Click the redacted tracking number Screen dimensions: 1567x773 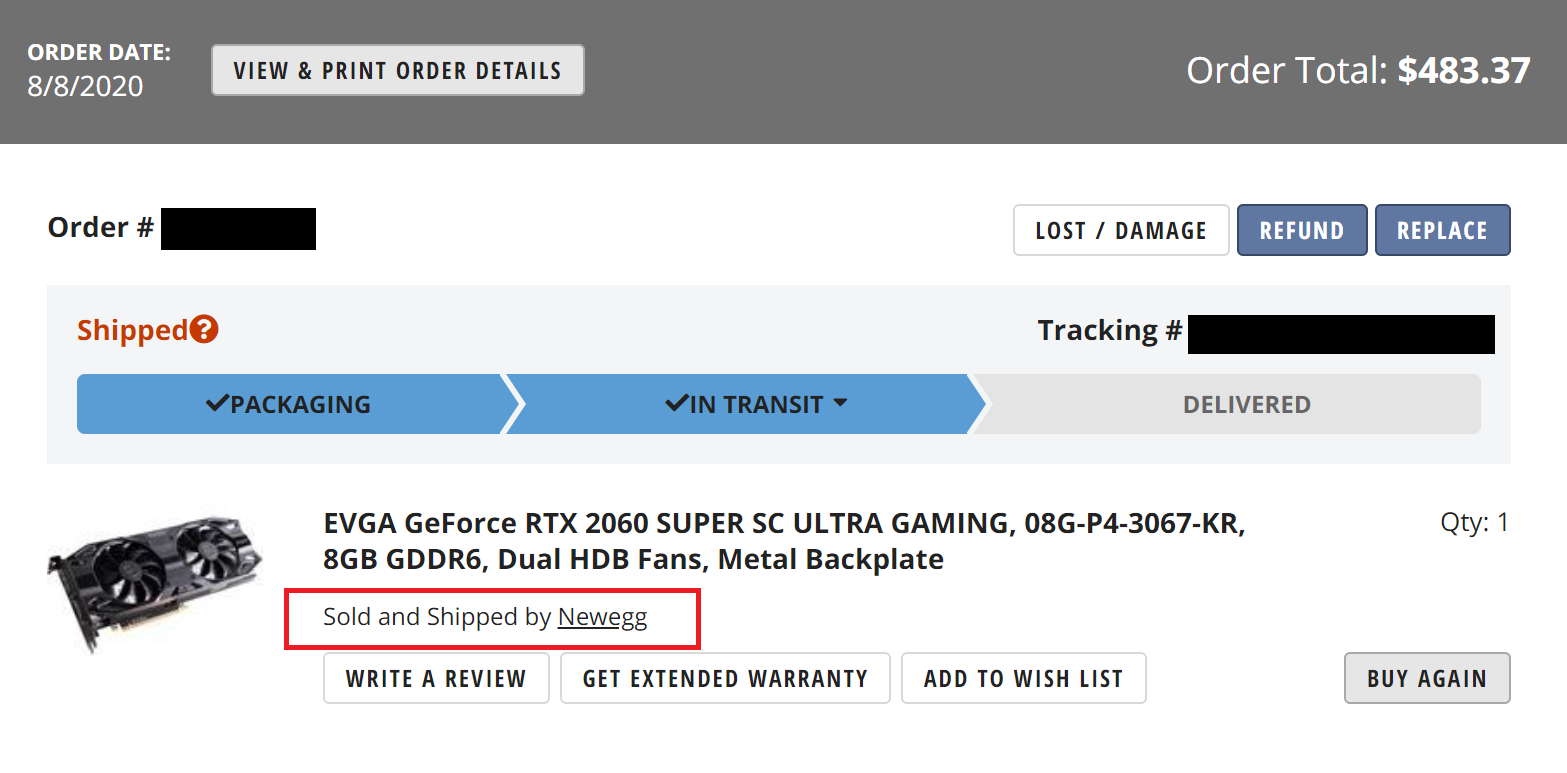(x=1340, y=333)
